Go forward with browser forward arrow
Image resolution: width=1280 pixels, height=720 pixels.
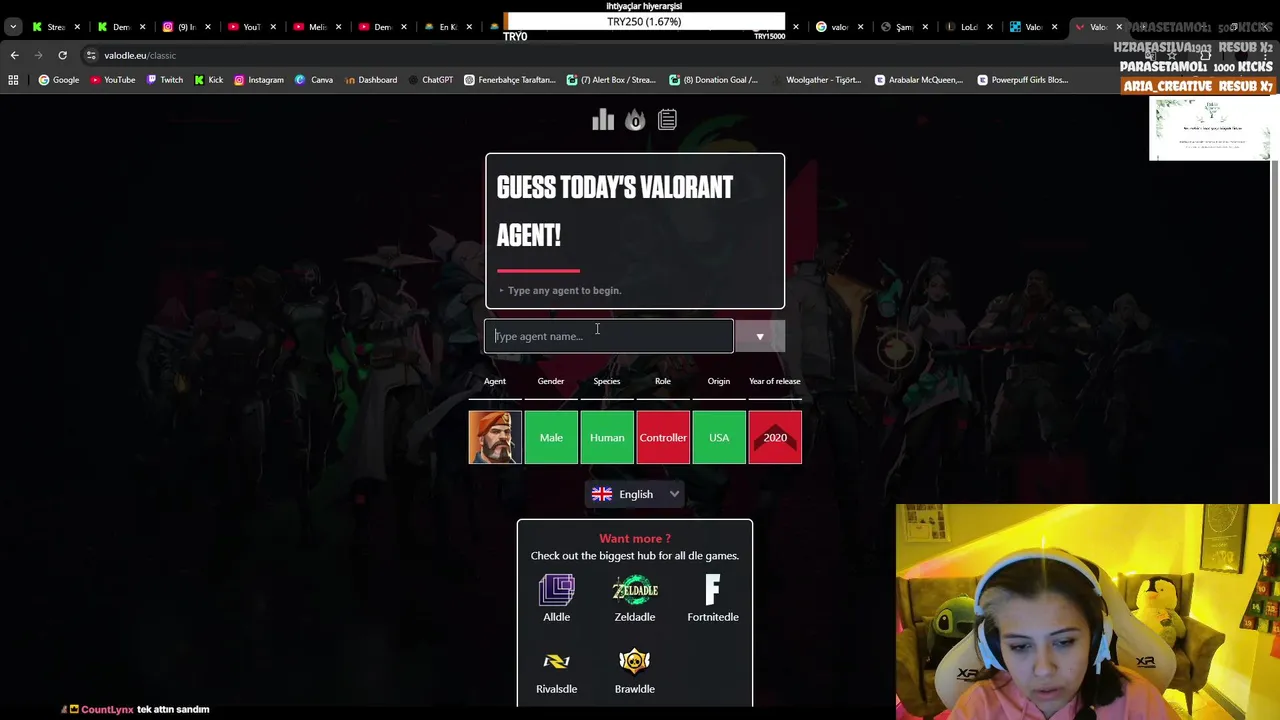pyautogui.click(x=38, y=55)
